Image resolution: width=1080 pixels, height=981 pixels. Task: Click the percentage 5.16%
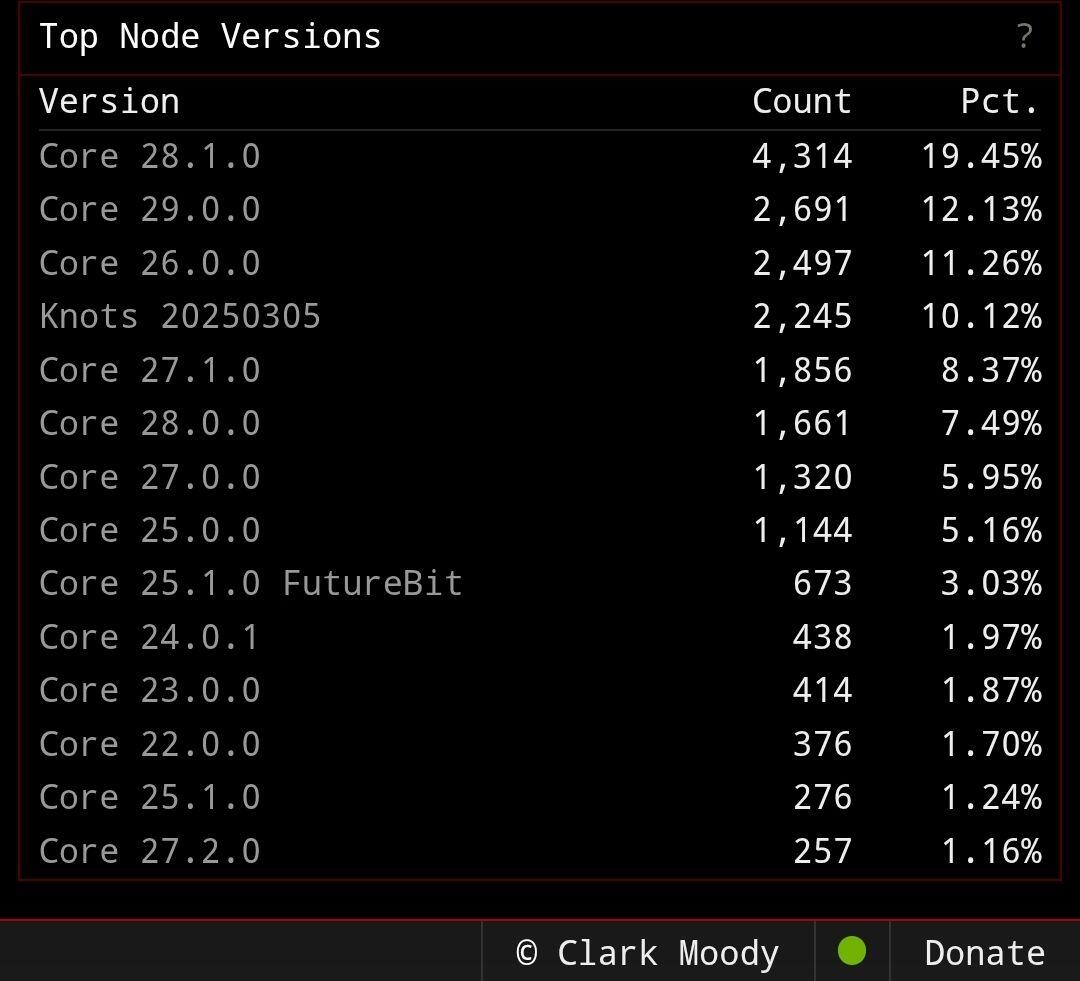pos(991,530)
